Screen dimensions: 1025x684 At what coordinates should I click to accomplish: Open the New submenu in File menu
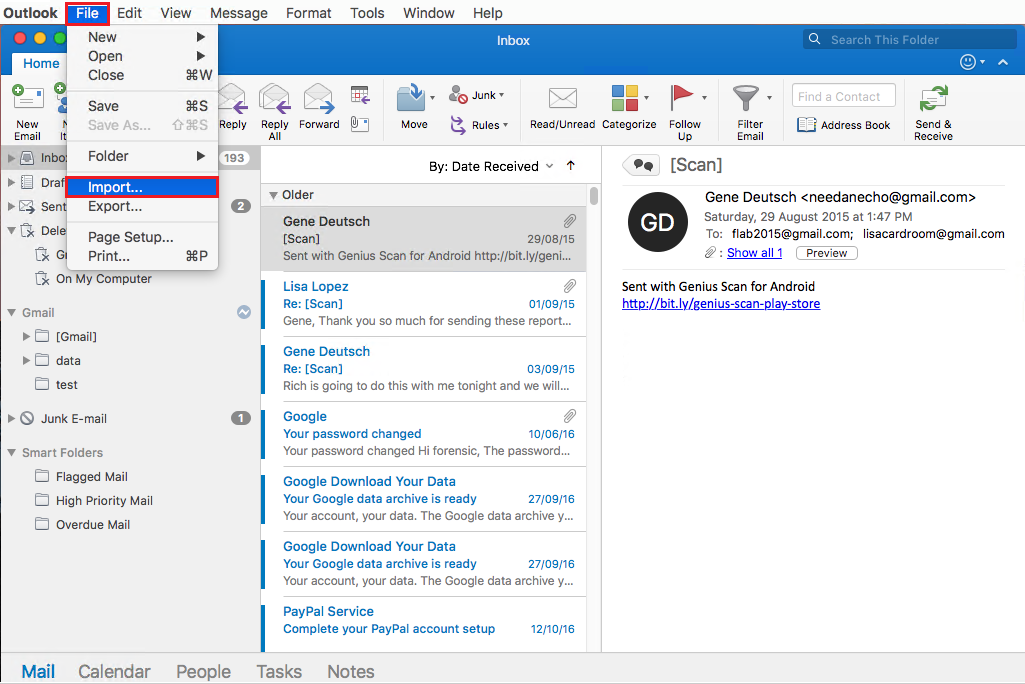tap(143, 37)
